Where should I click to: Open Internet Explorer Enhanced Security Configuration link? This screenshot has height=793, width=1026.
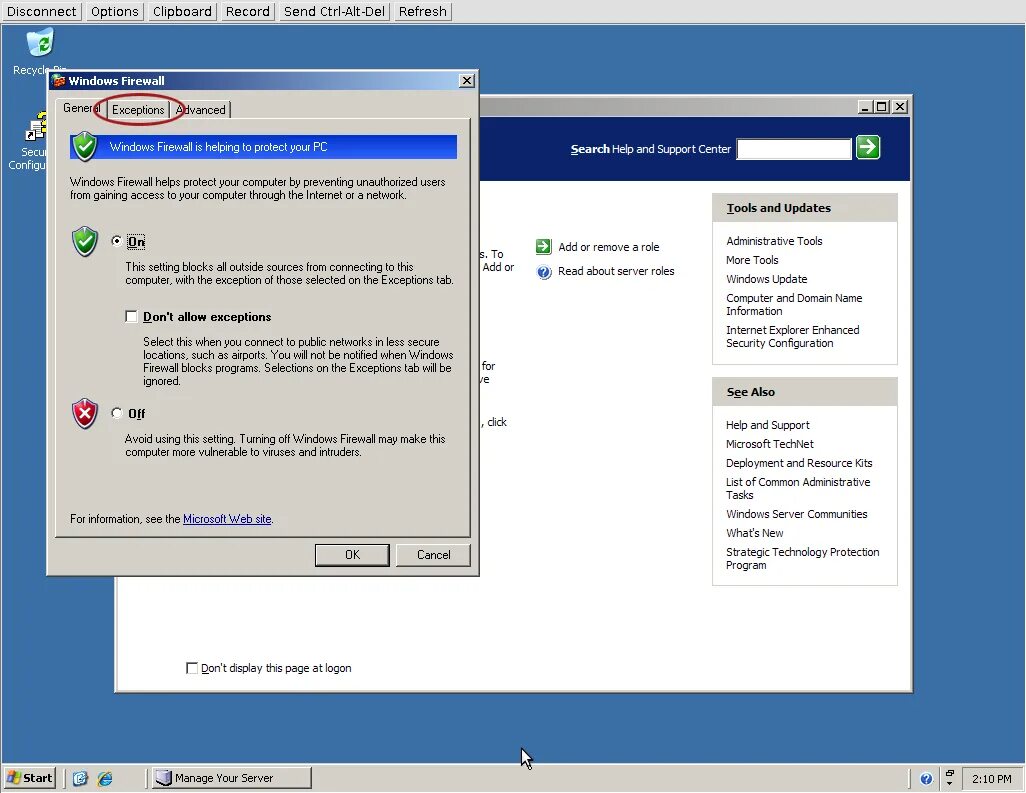click(792, 336)
